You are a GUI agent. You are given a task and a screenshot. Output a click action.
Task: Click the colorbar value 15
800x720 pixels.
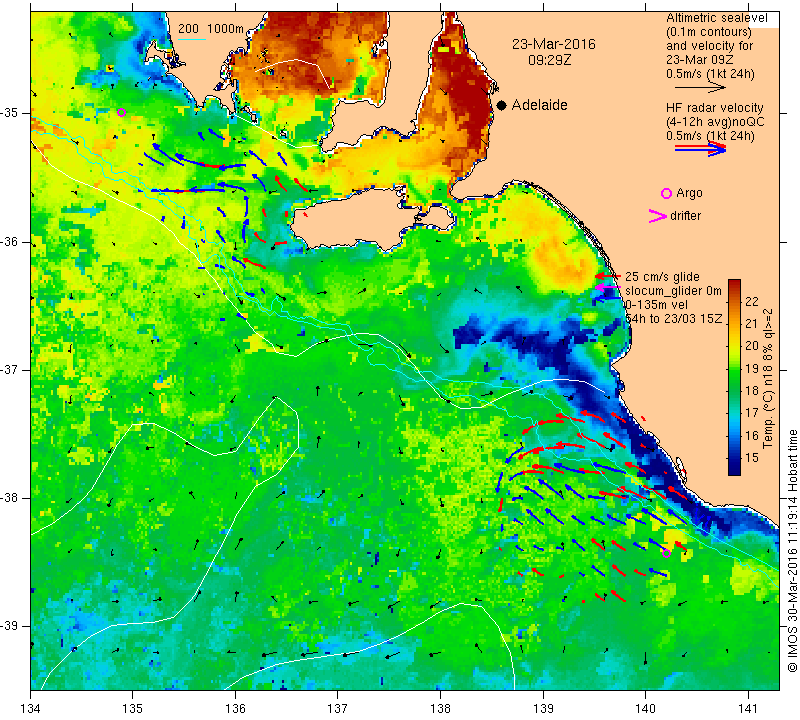point(752,457)
